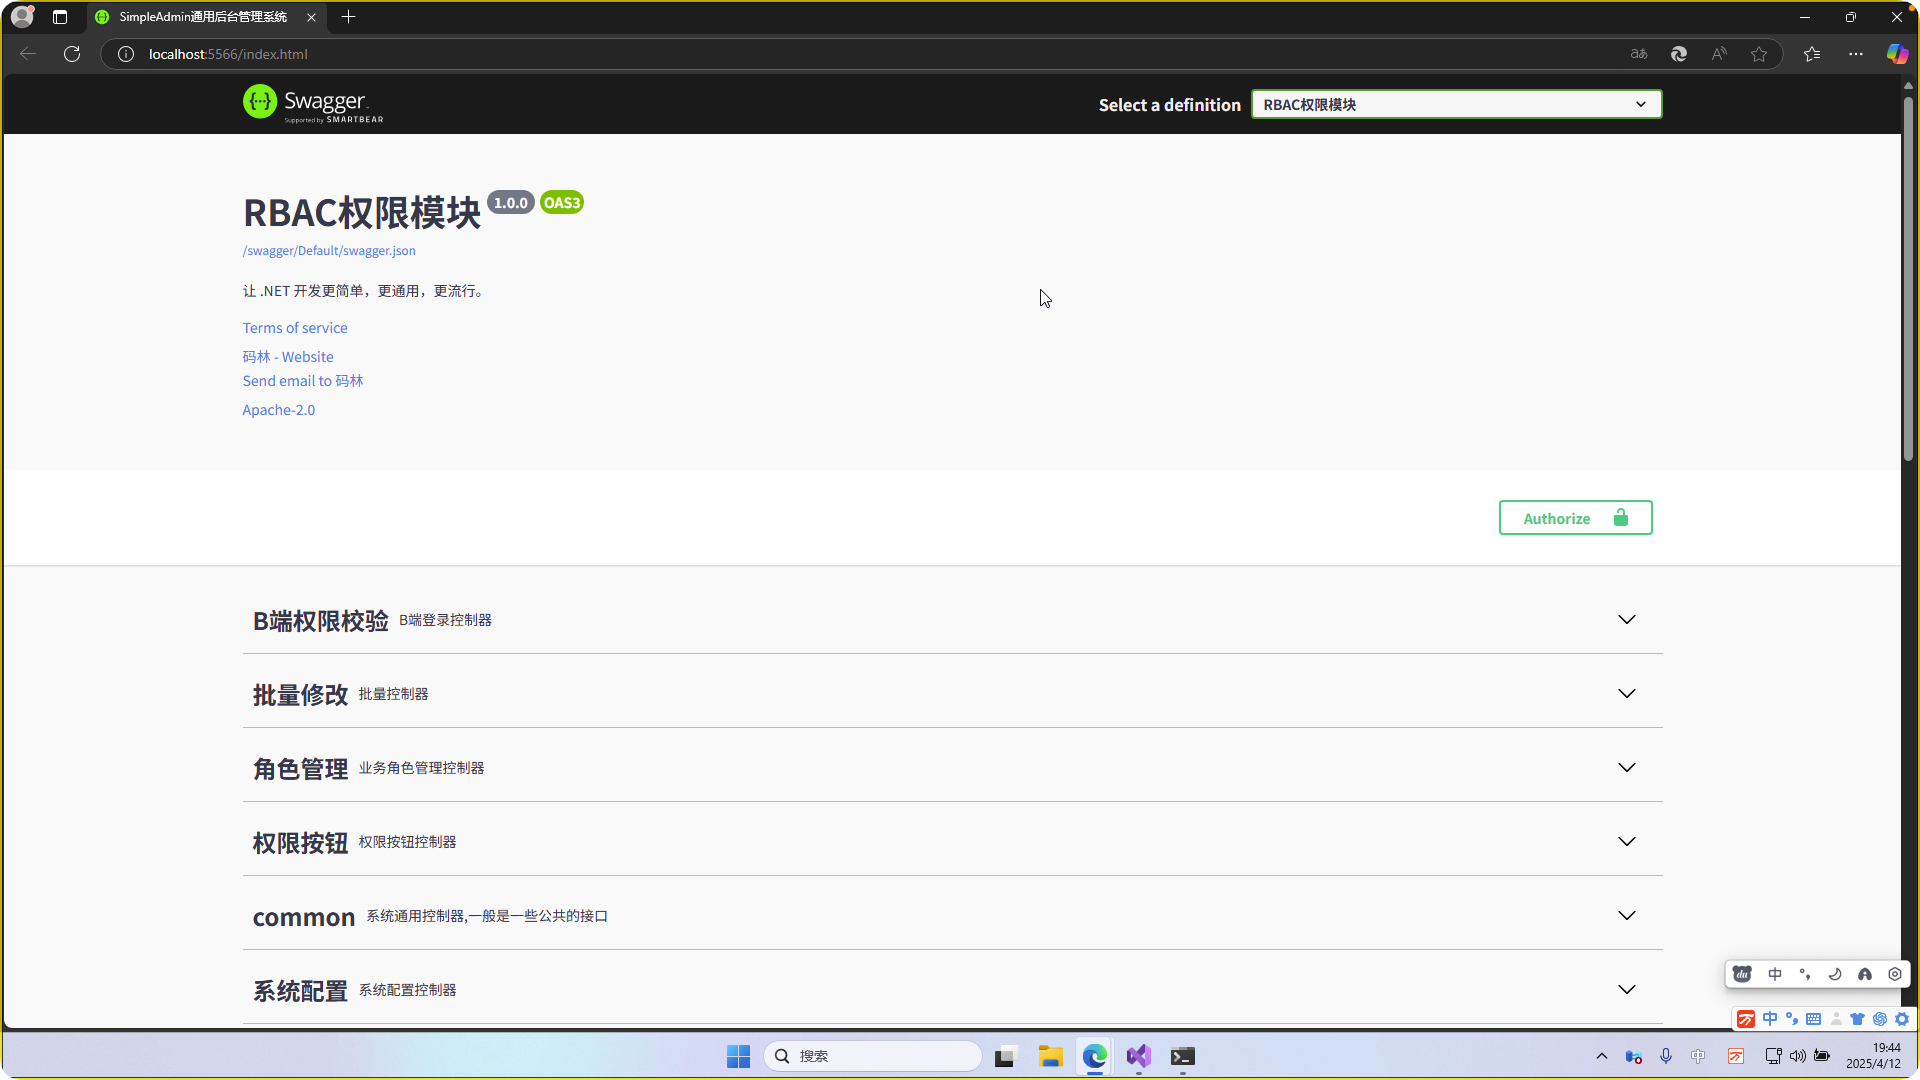1920x1080 pixels.
Task: Click the Swagger logo icon
Action: click(260, 102)
